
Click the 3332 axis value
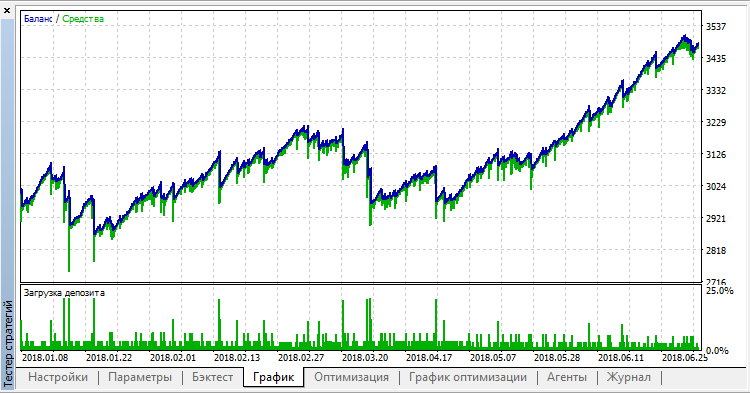[716, 91]
